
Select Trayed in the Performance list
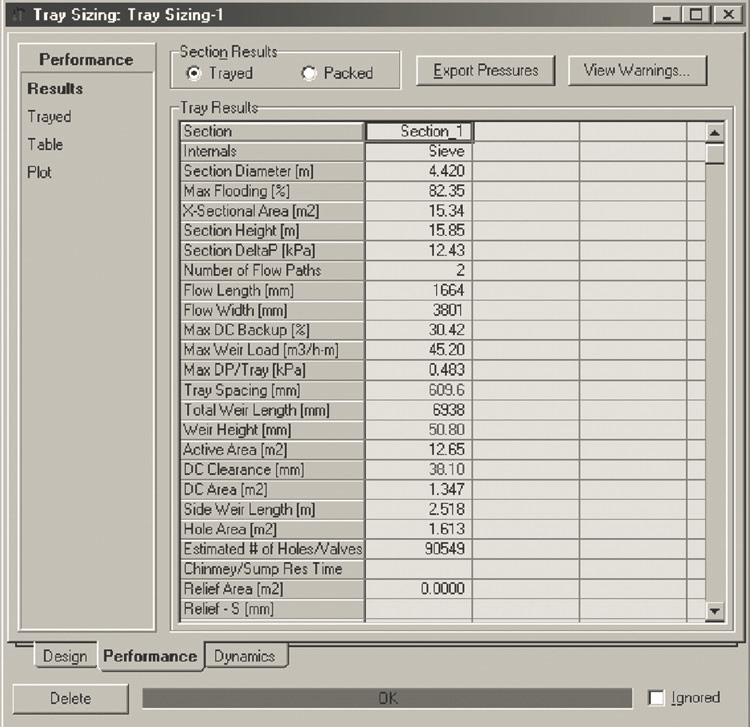49,116
